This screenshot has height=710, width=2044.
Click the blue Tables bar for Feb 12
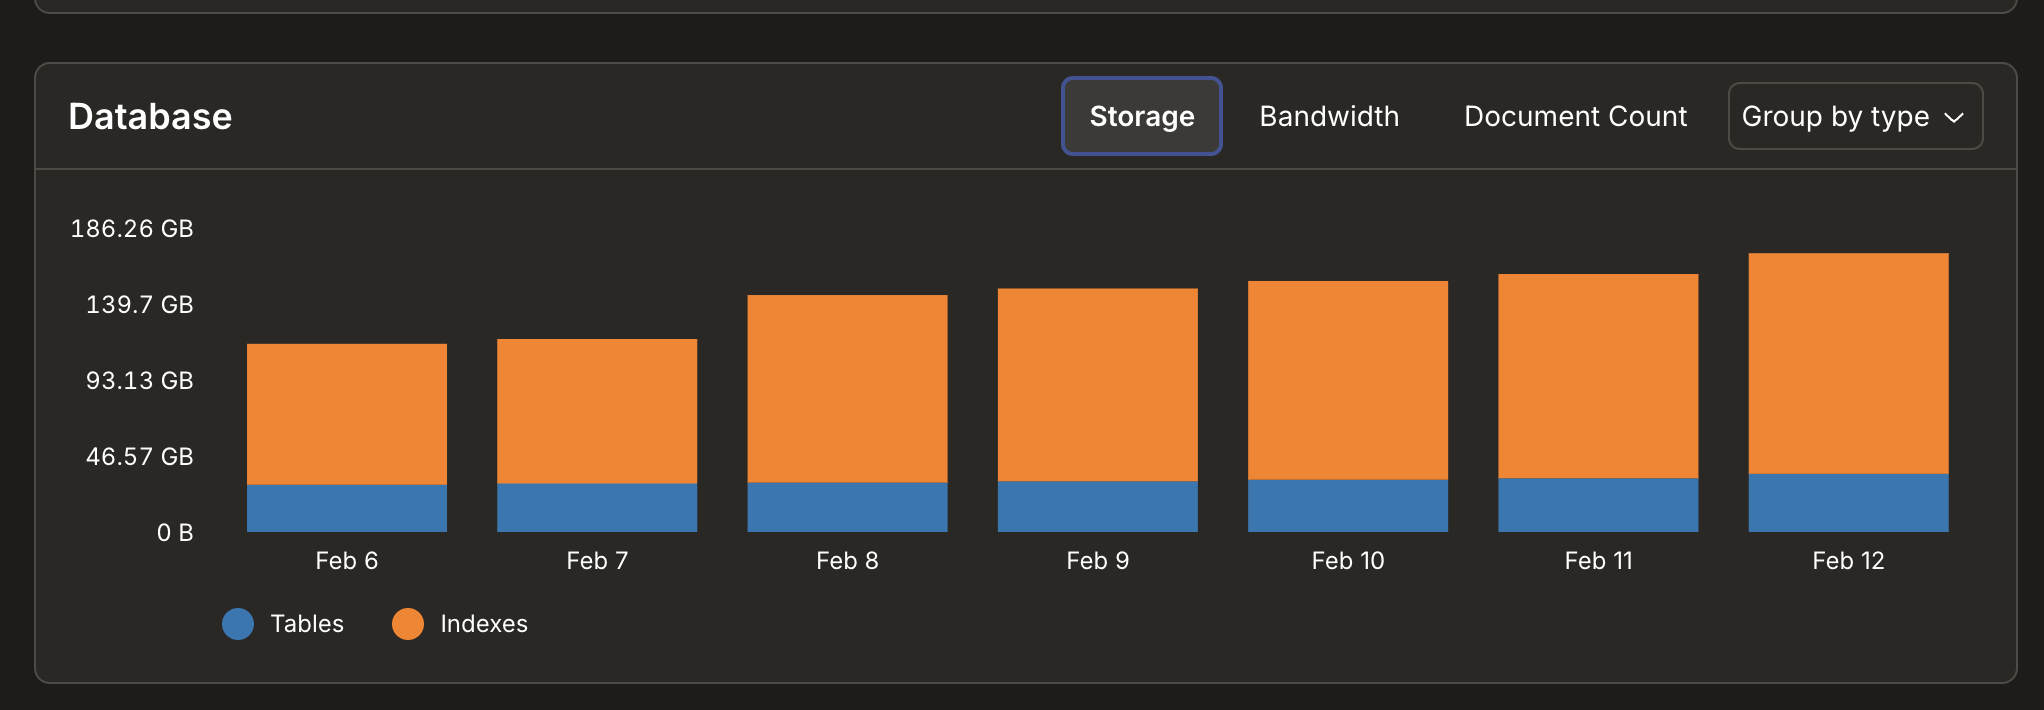coord(1848,502)
